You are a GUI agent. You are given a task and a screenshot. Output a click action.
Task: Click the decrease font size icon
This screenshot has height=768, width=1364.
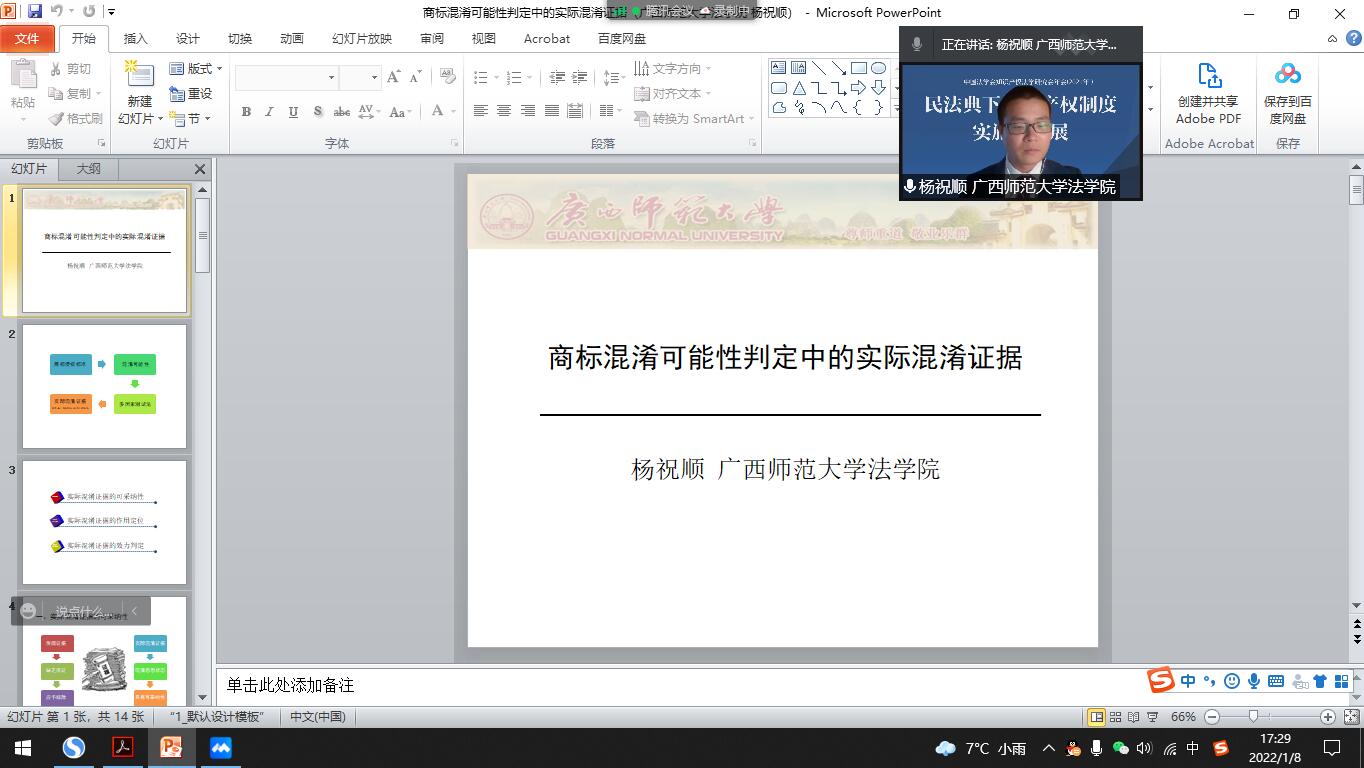coord(415,77)
